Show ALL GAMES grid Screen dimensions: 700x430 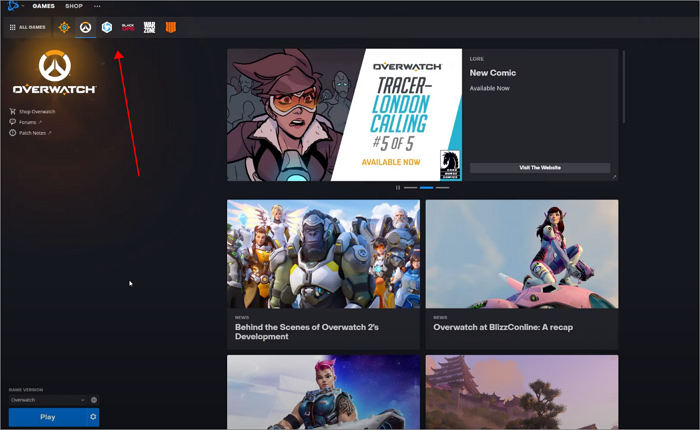coord(28,27)
